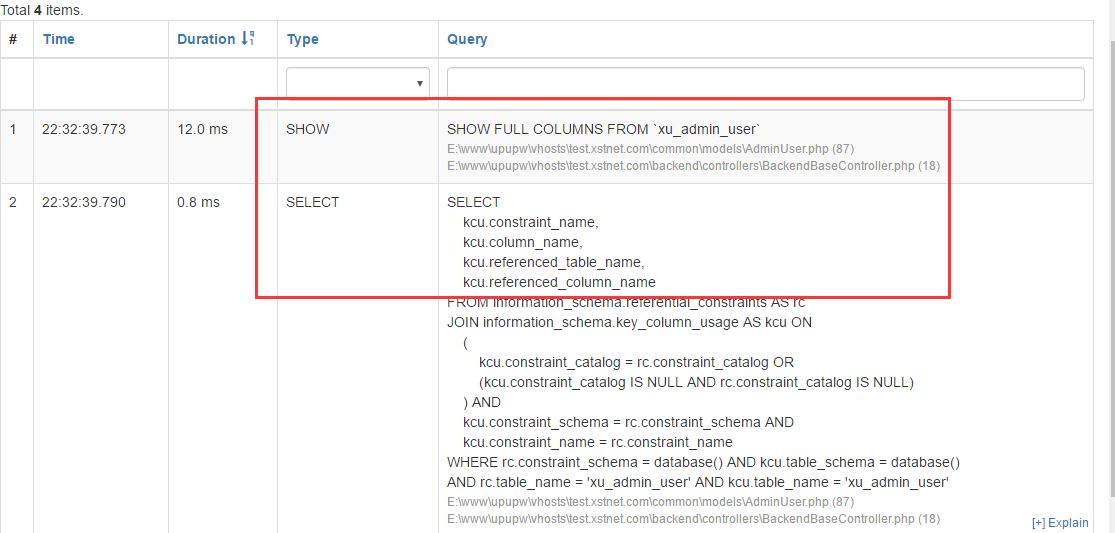Open the Type filter dropdown
Image resolution: width=1115 pixels, height=533 pixels.
coord(358,83)
